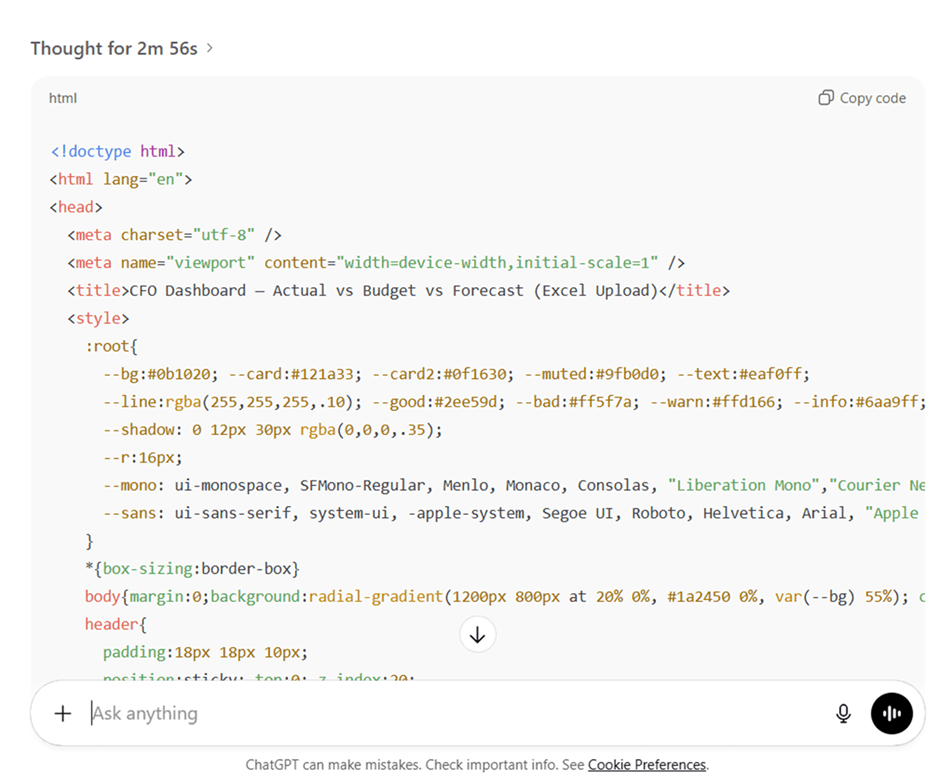This screenshot has width=940, height=777.
Task: Click the '--bg:#0b1020' color value
Action: 157,374
